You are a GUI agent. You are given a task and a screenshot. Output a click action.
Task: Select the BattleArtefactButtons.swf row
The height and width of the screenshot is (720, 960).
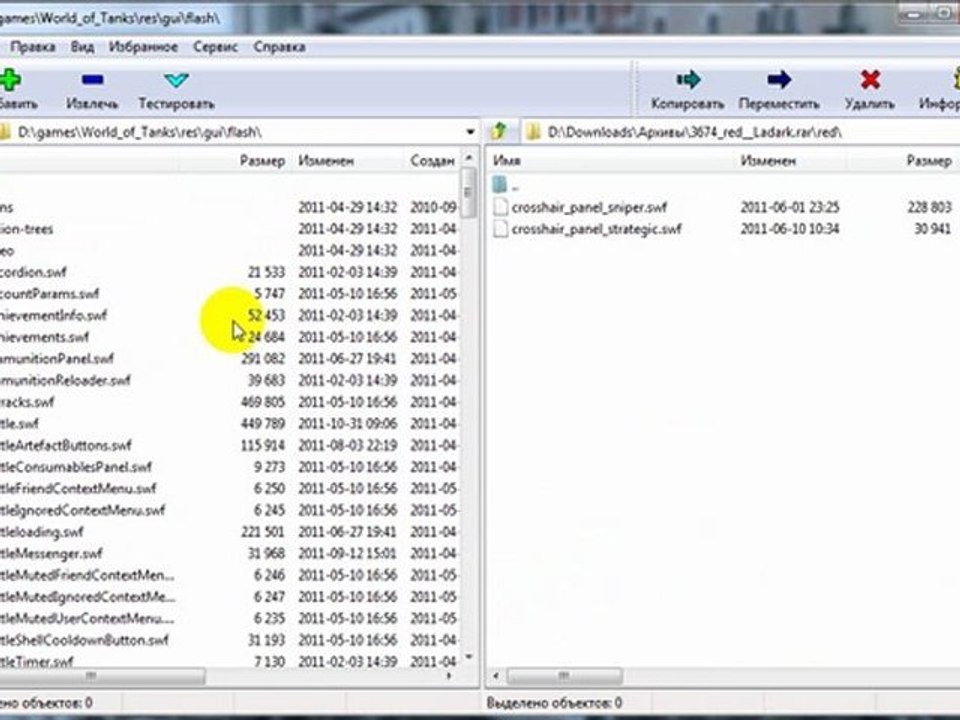(x=230, y=445)
